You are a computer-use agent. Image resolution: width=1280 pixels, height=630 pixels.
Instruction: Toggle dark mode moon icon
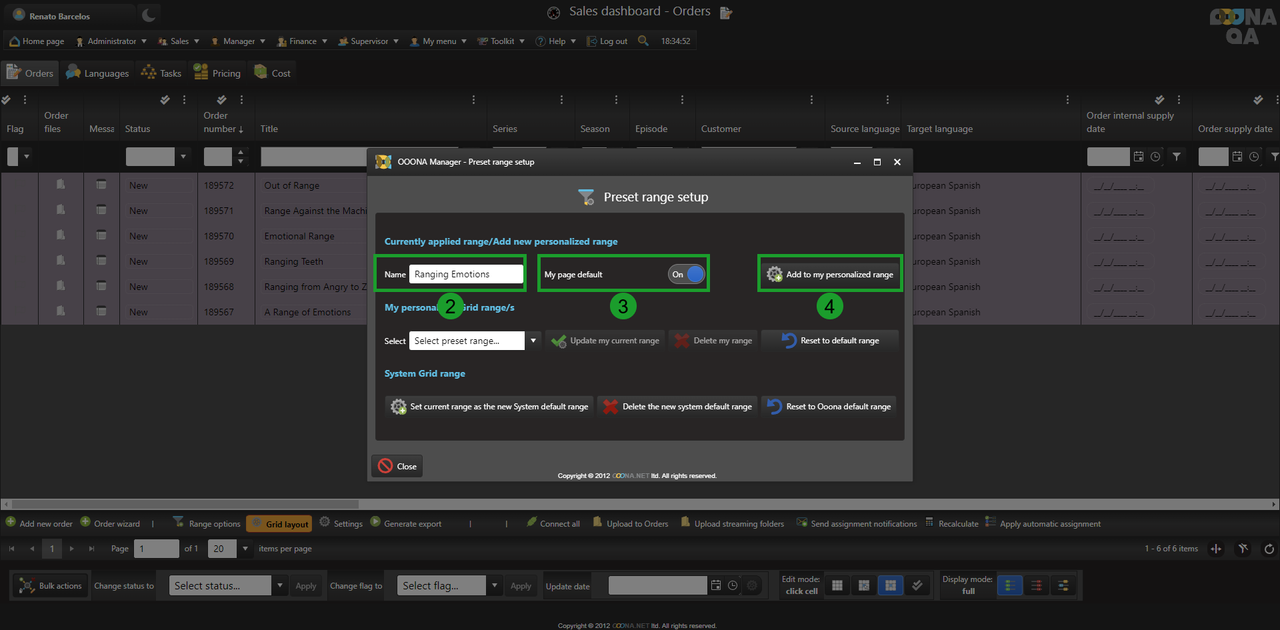149,14
